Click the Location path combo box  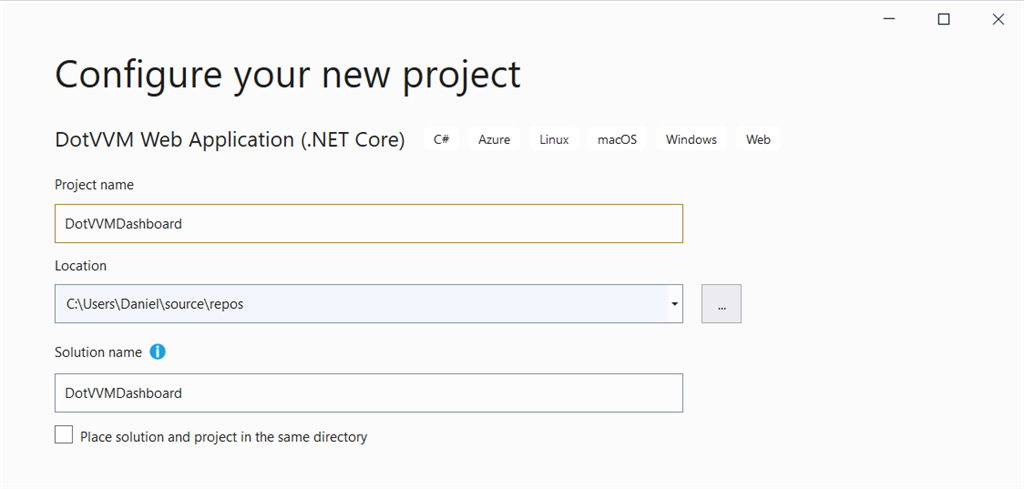(369, 304)
